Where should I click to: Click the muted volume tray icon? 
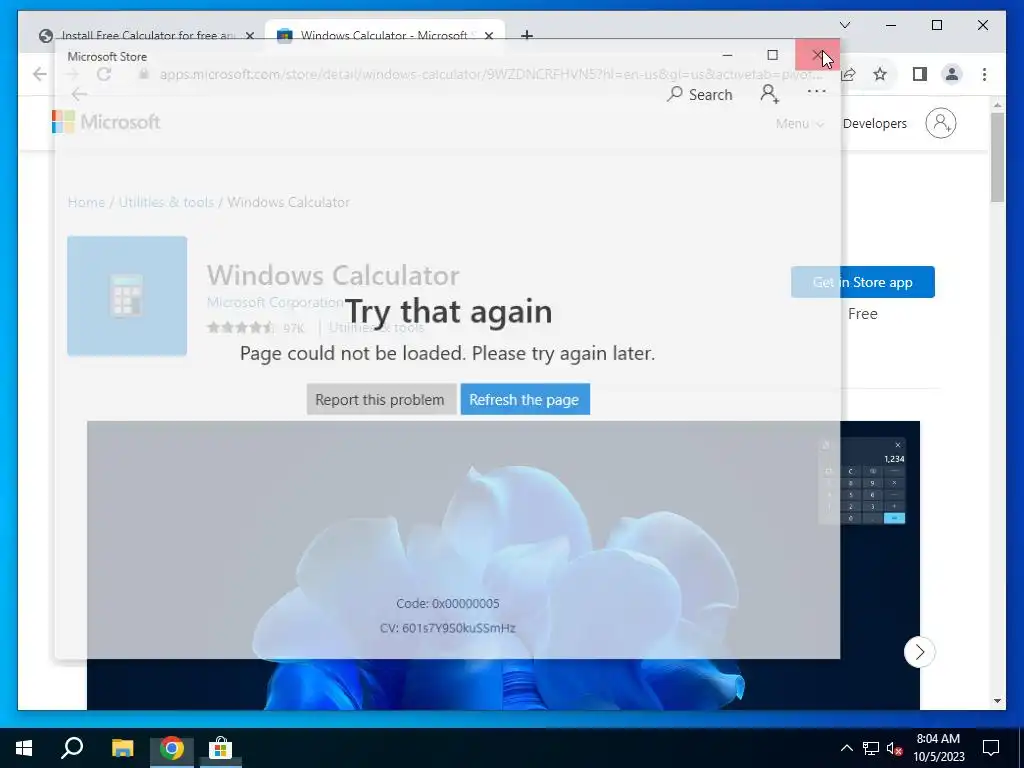click(x=894, y=748)
